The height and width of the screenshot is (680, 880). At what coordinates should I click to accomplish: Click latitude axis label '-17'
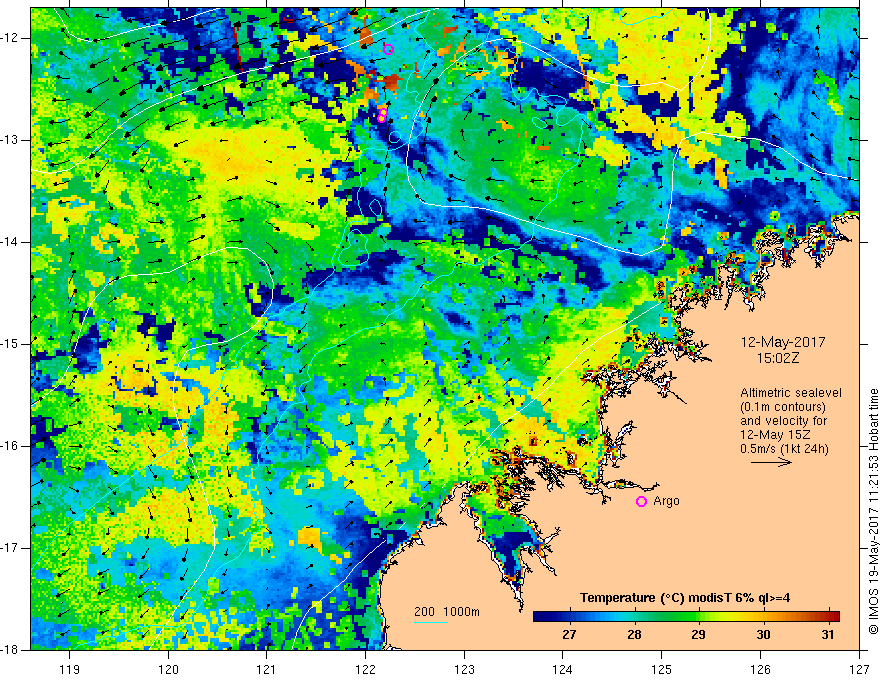[11, 548]
